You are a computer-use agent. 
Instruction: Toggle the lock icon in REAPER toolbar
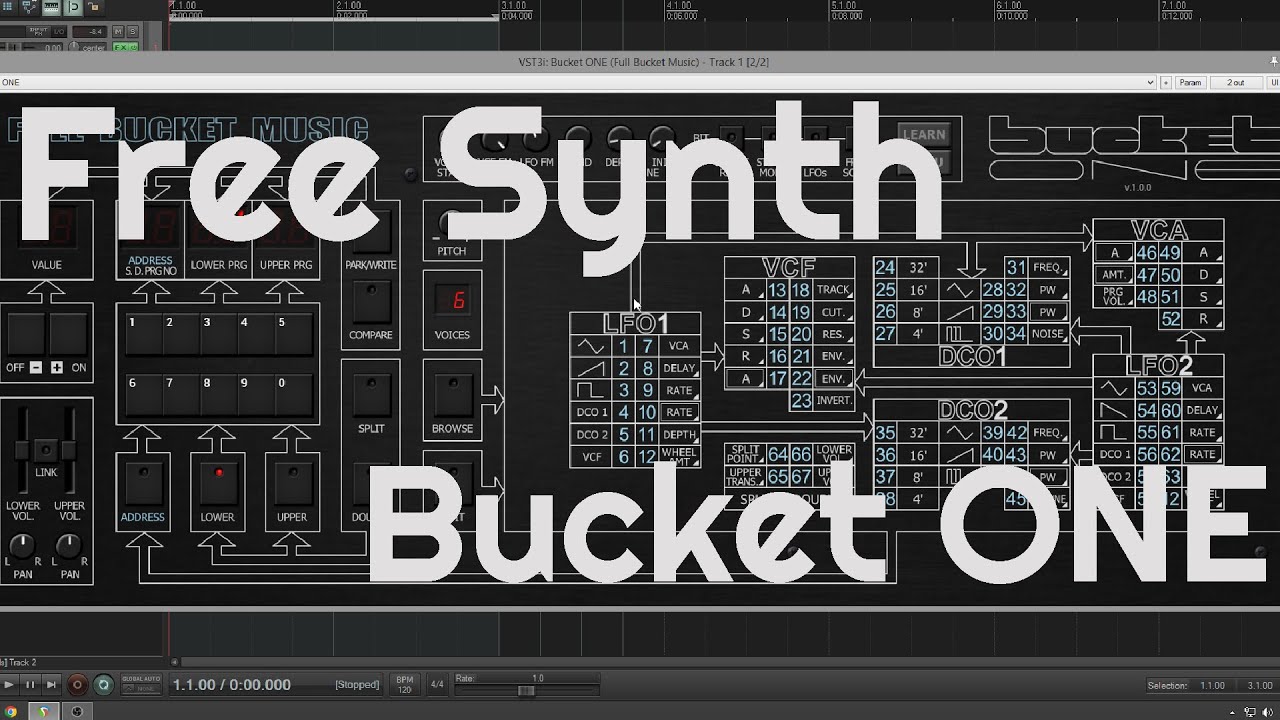[95, 8]
